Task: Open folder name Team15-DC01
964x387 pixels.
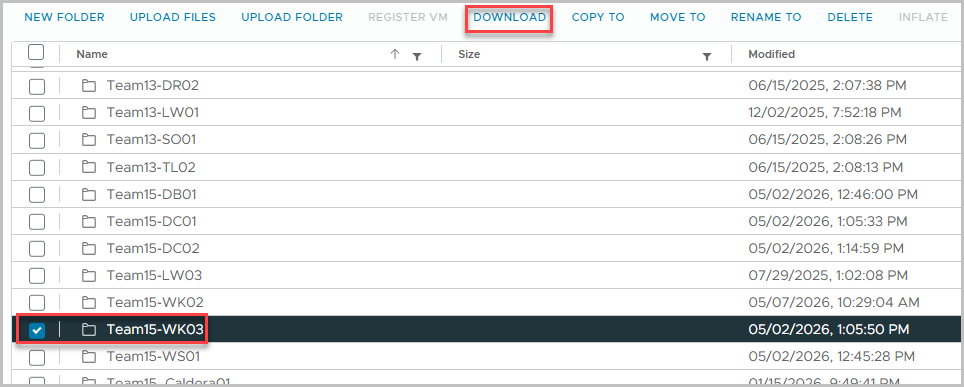Action: [x=151, y=221]
